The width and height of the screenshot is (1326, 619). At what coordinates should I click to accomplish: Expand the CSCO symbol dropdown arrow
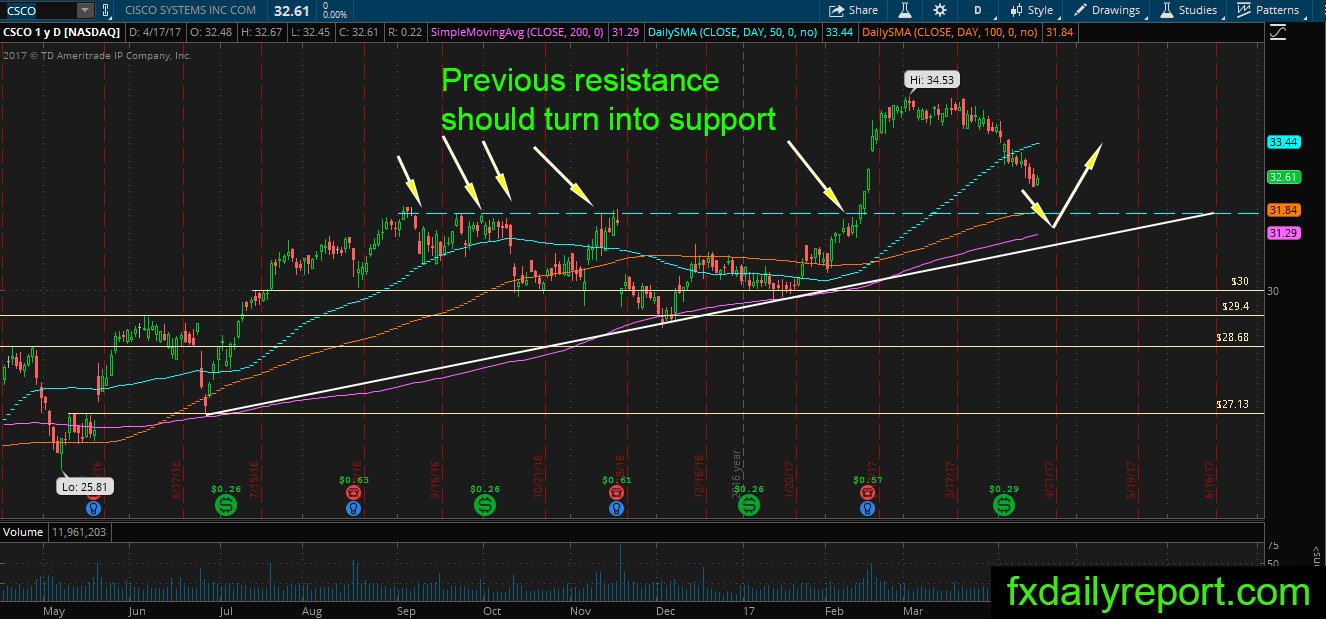tap(83, 10)
